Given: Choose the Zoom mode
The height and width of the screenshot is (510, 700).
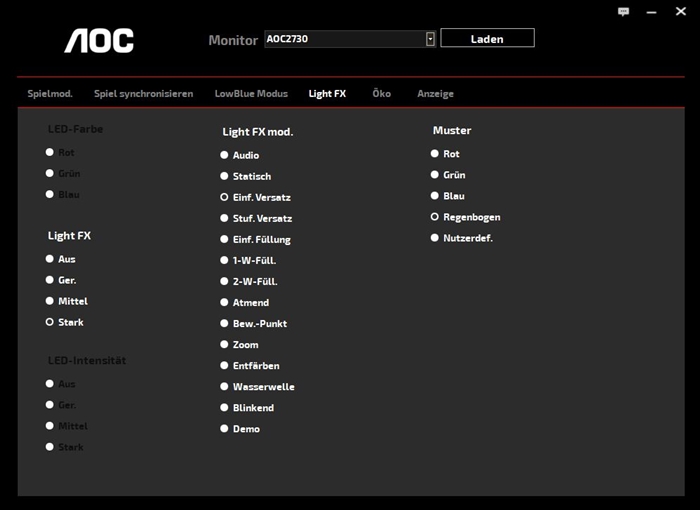Looking at the screenshot, I should (x=239, y=344).
